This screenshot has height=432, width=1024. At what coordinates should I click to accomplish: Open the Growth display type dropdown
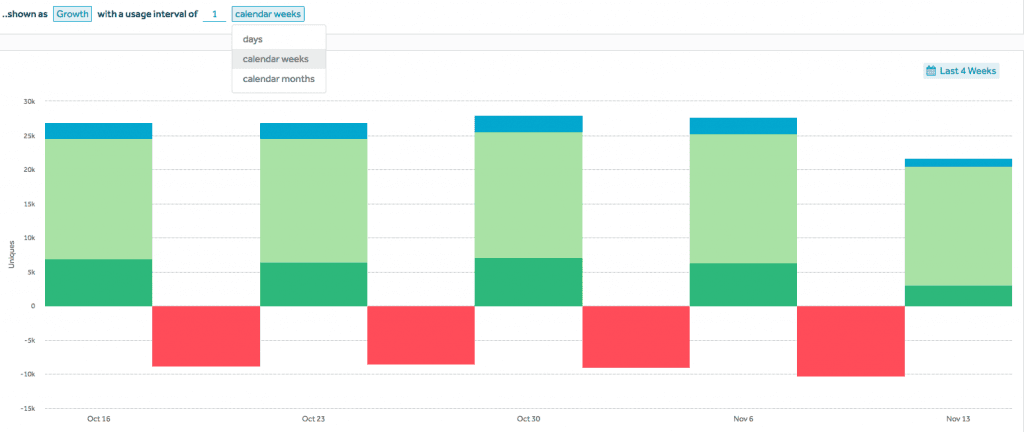(72, 14)
